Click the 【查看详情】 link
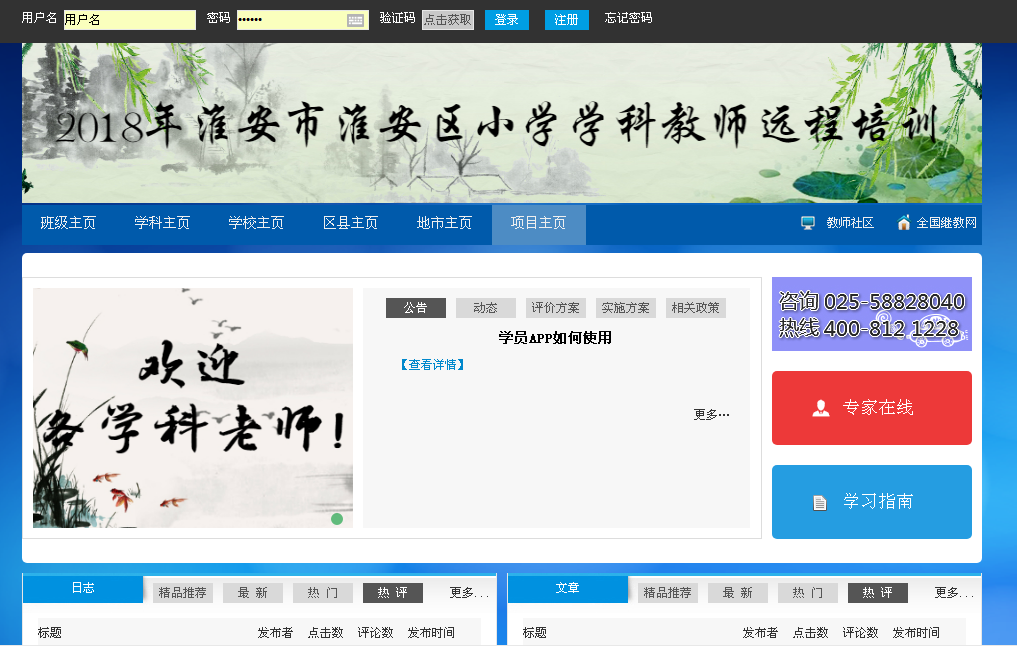 pyautogui.click(x=432, y=365)
